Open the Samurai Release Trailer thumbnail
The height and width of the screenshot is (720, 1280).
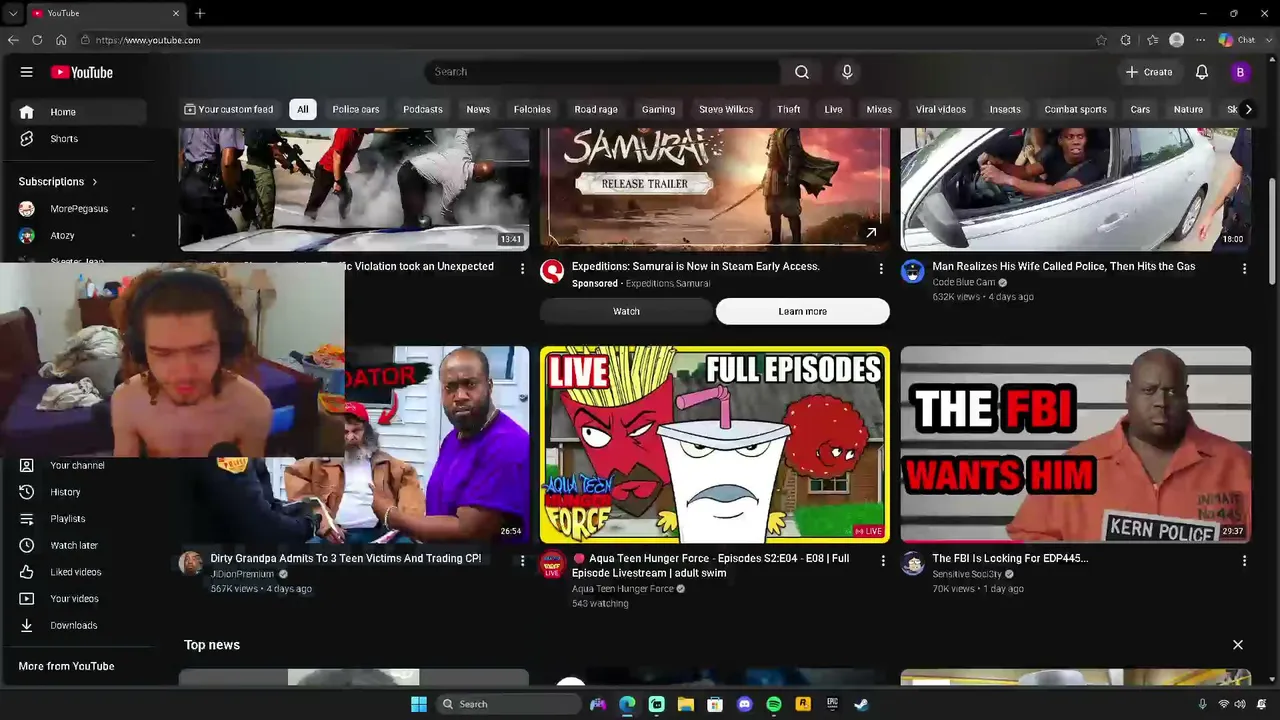click(715, 189)
